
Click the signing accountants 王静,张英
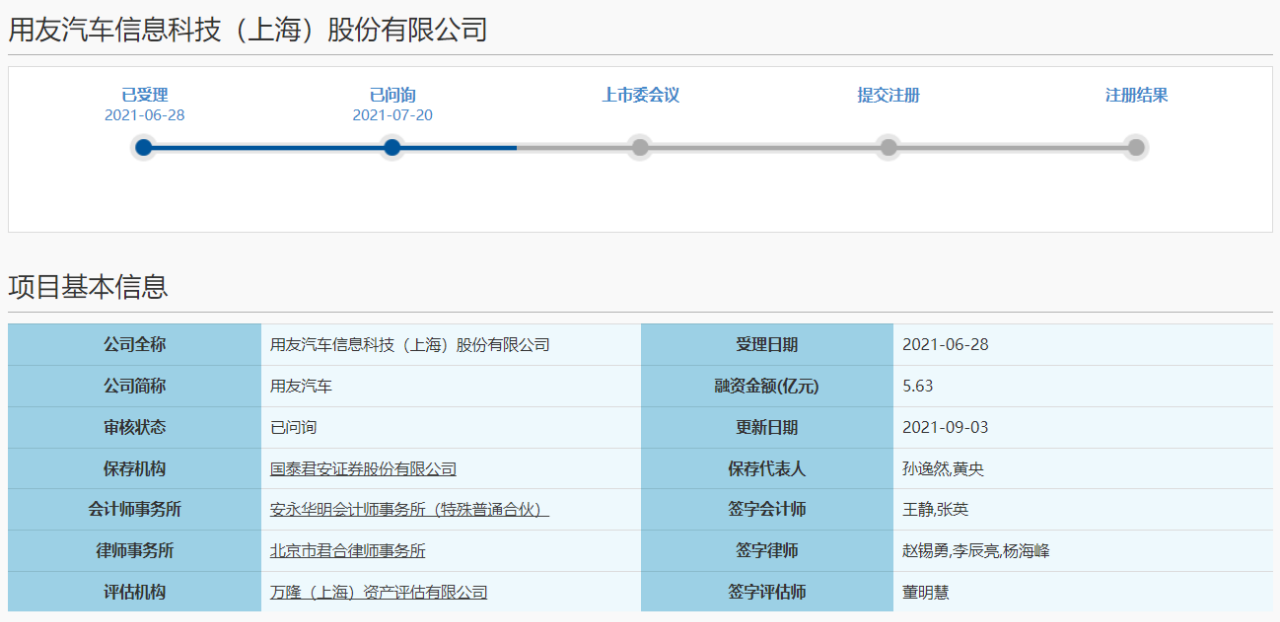tap(935, 510)
